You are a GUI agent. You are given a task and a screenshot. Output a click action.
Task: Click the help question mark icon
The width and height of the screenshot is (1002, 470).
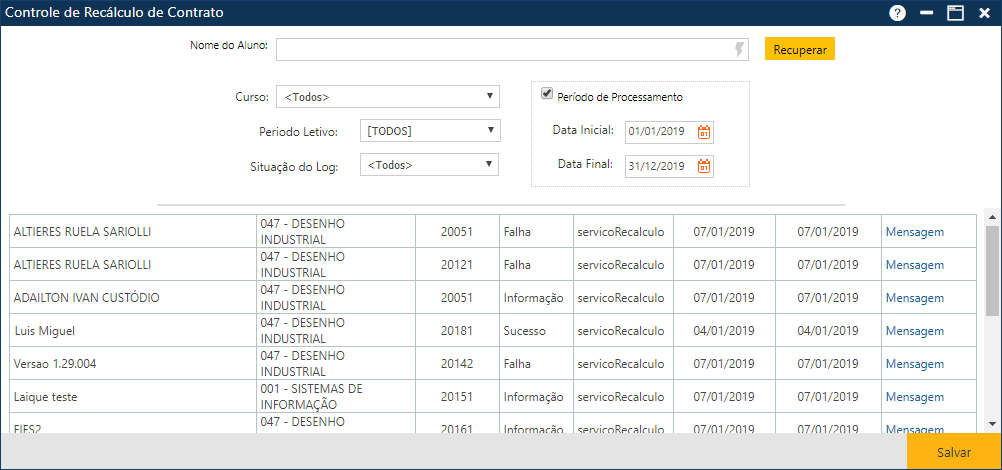click(897, 13)
